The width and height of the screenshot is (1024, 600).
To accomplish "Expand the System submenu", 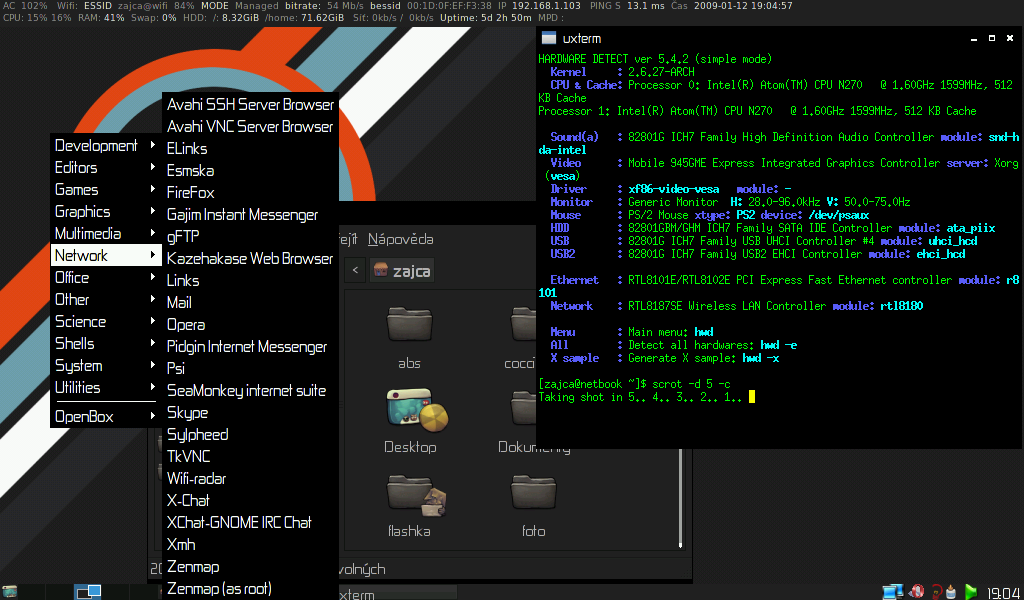I will (104, 365).
